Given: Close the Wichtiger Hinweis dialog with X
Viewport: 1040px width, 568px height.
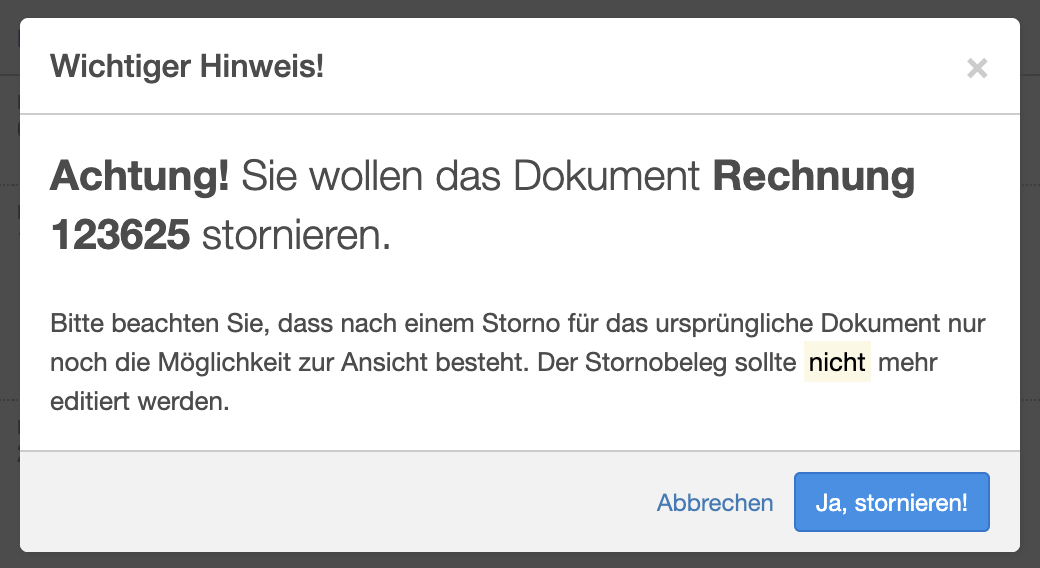Looking at the screenshot, I should (x=977, y=68).
